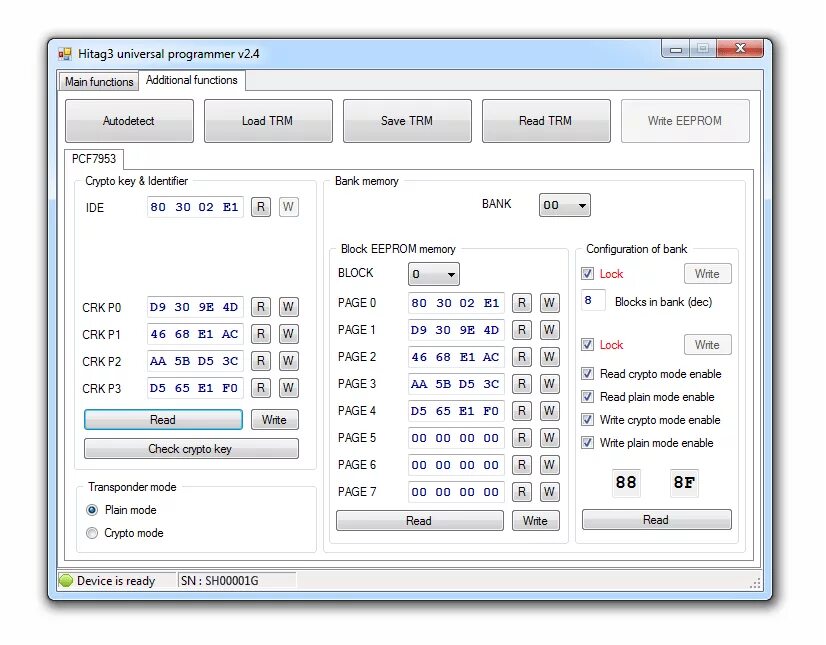The image size is (826, 645).
Task: Click the PAGE 2 field showing 46 68 E1 AC
Action: tap(456, 357)
